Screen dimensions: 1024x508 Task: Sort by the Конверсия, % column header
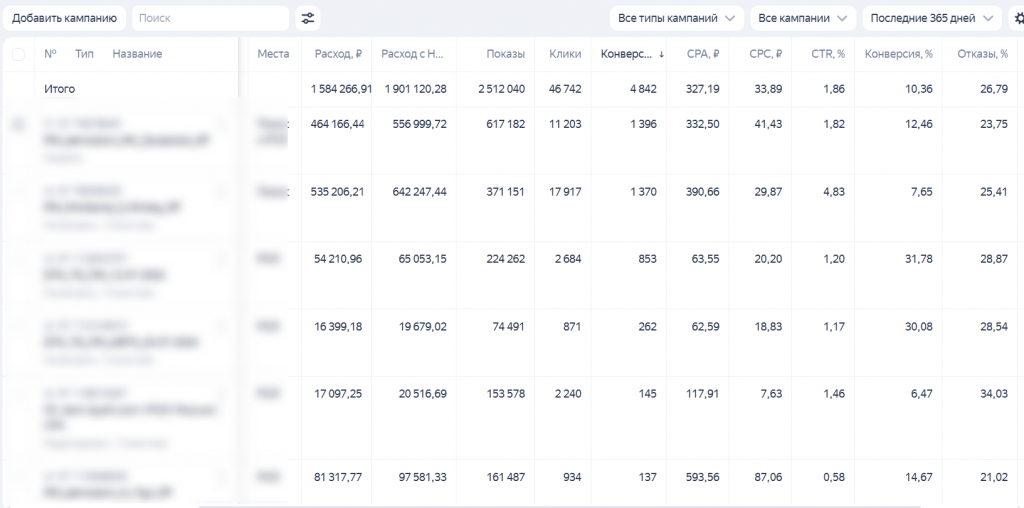(x=899, y=54)
